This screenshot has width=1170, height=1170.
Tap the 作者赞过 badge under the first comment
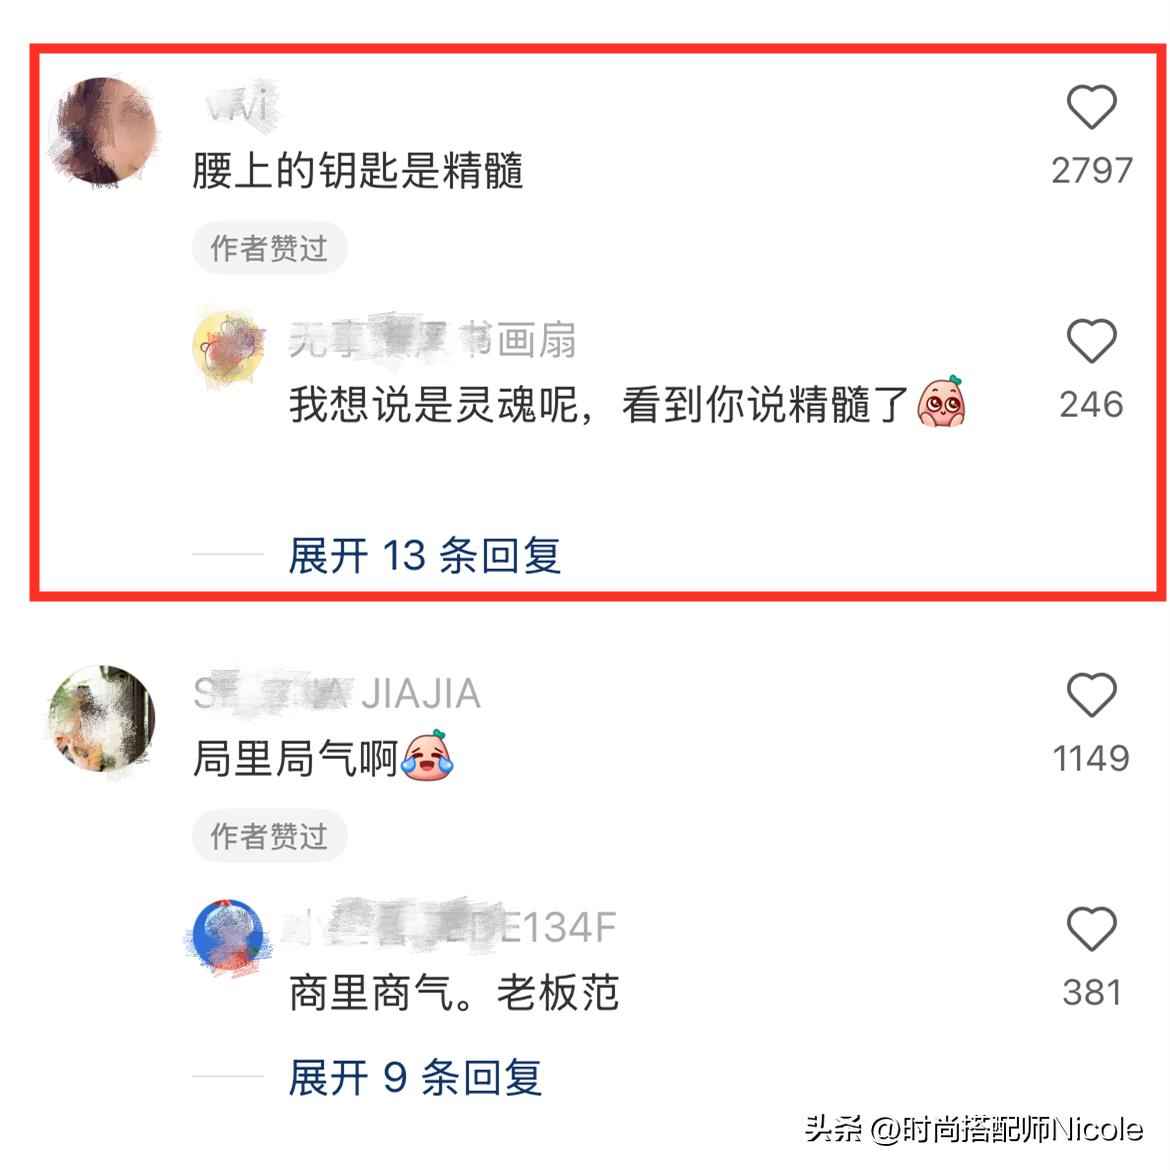(x=269, y=248)
